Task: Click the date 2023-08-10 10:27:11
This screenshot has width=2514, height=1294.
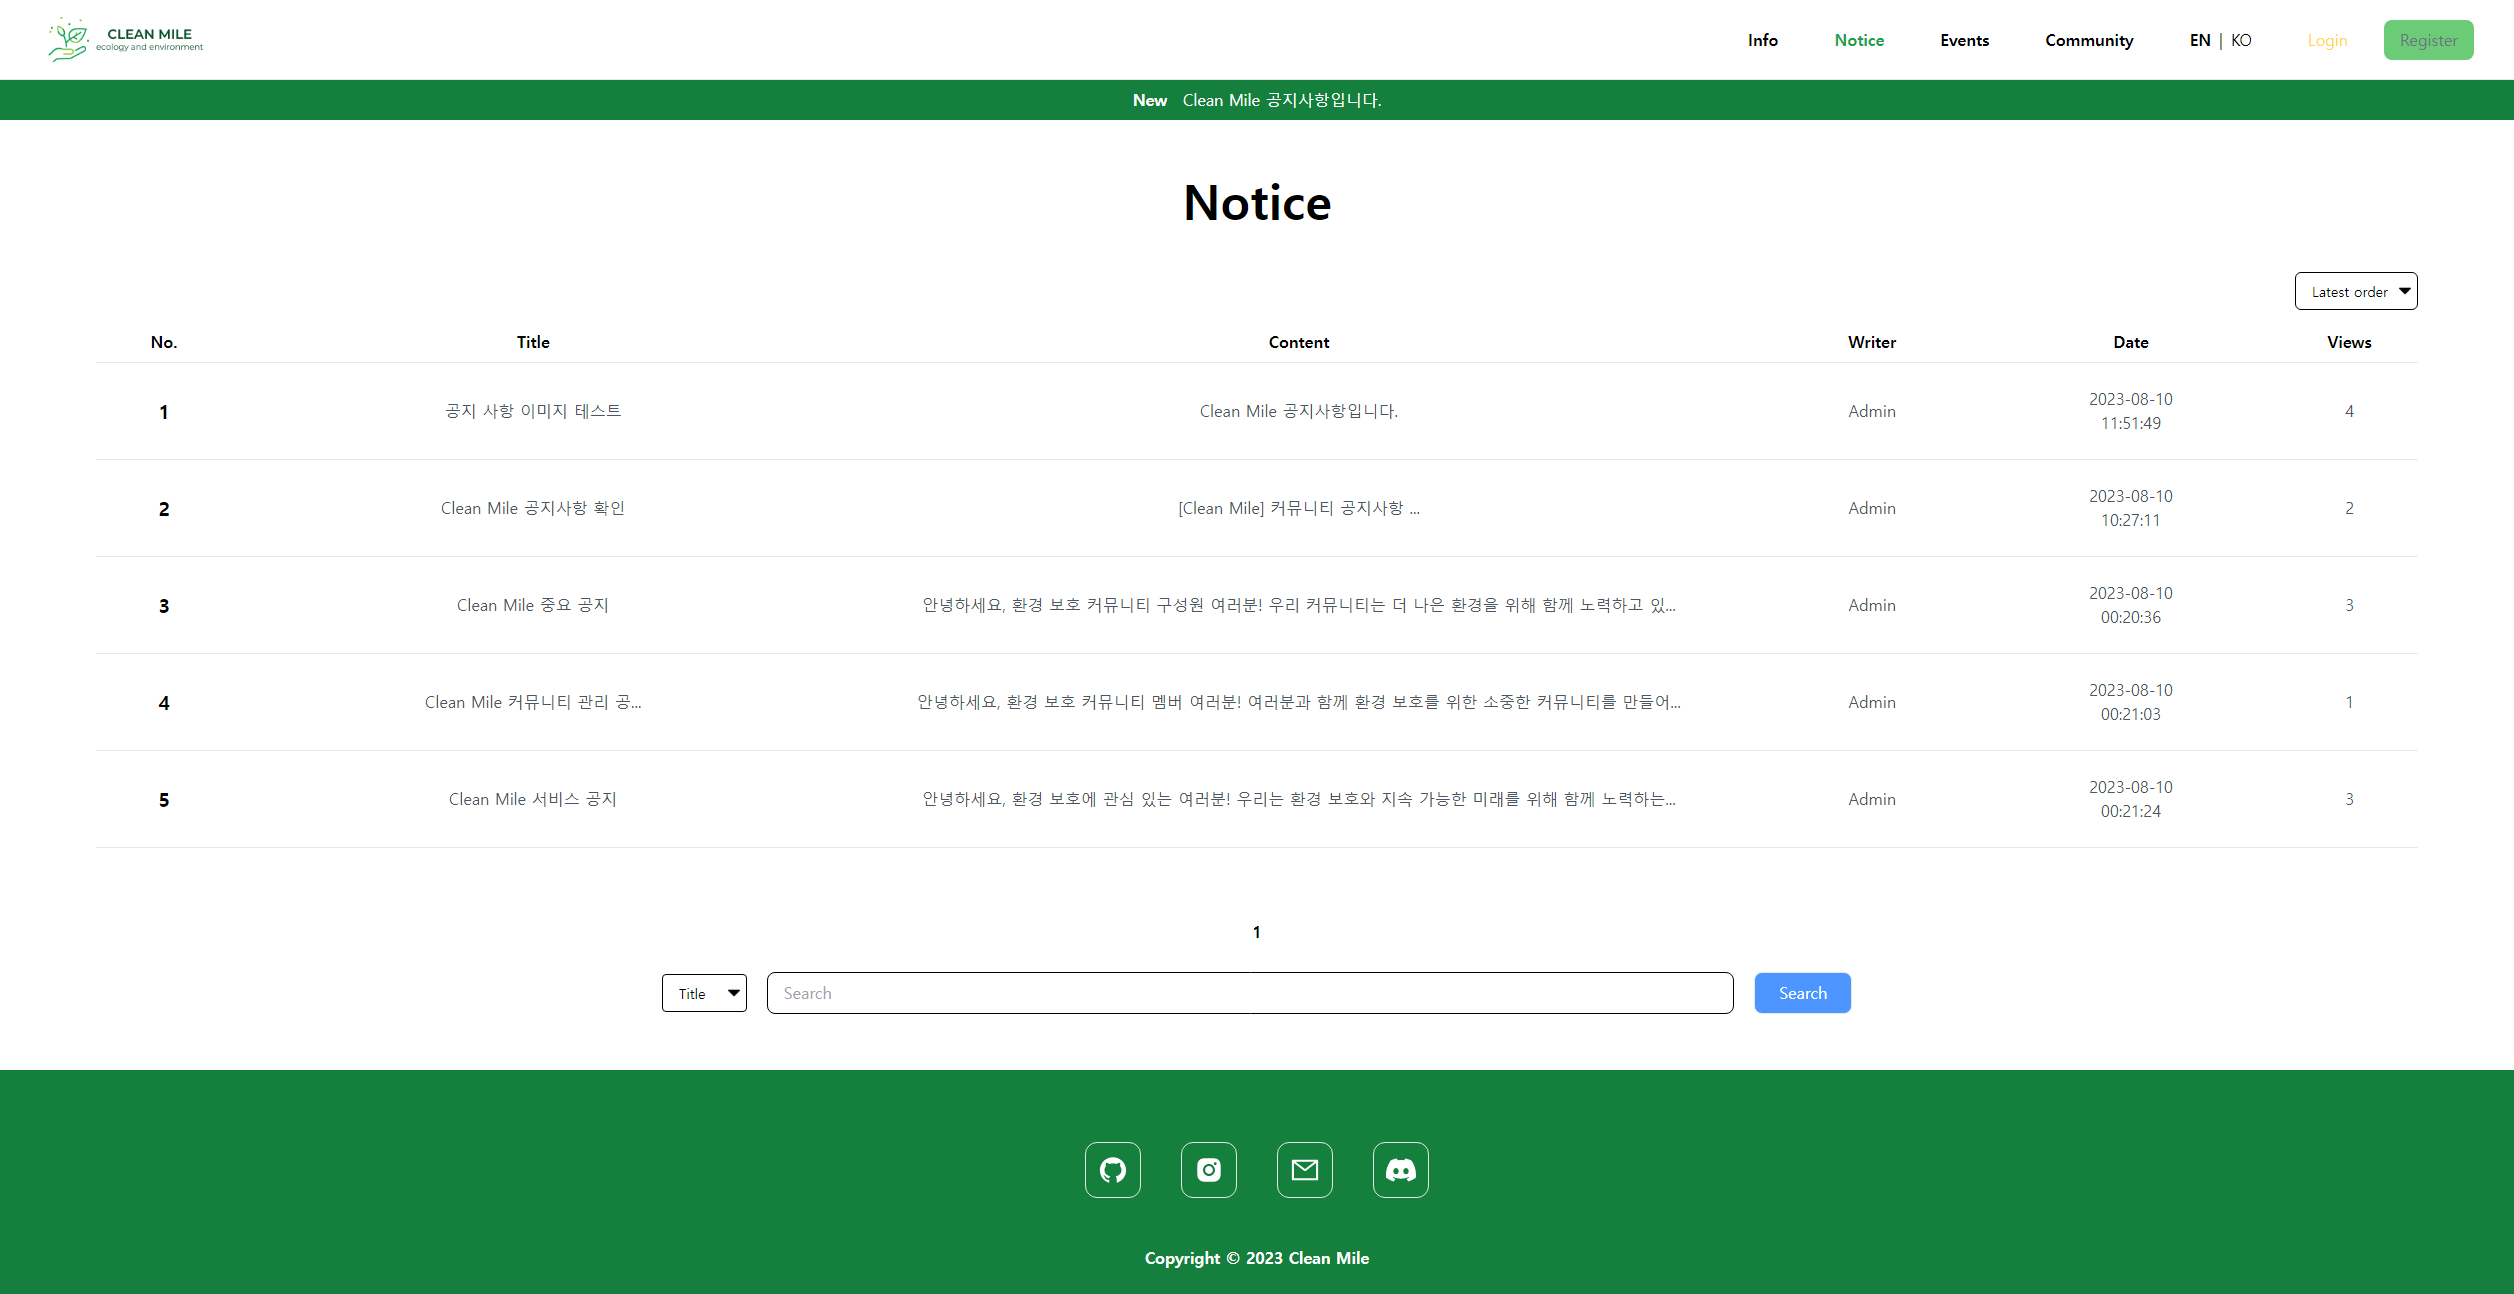Action: pyautogui.click(x=2131, y=508)
